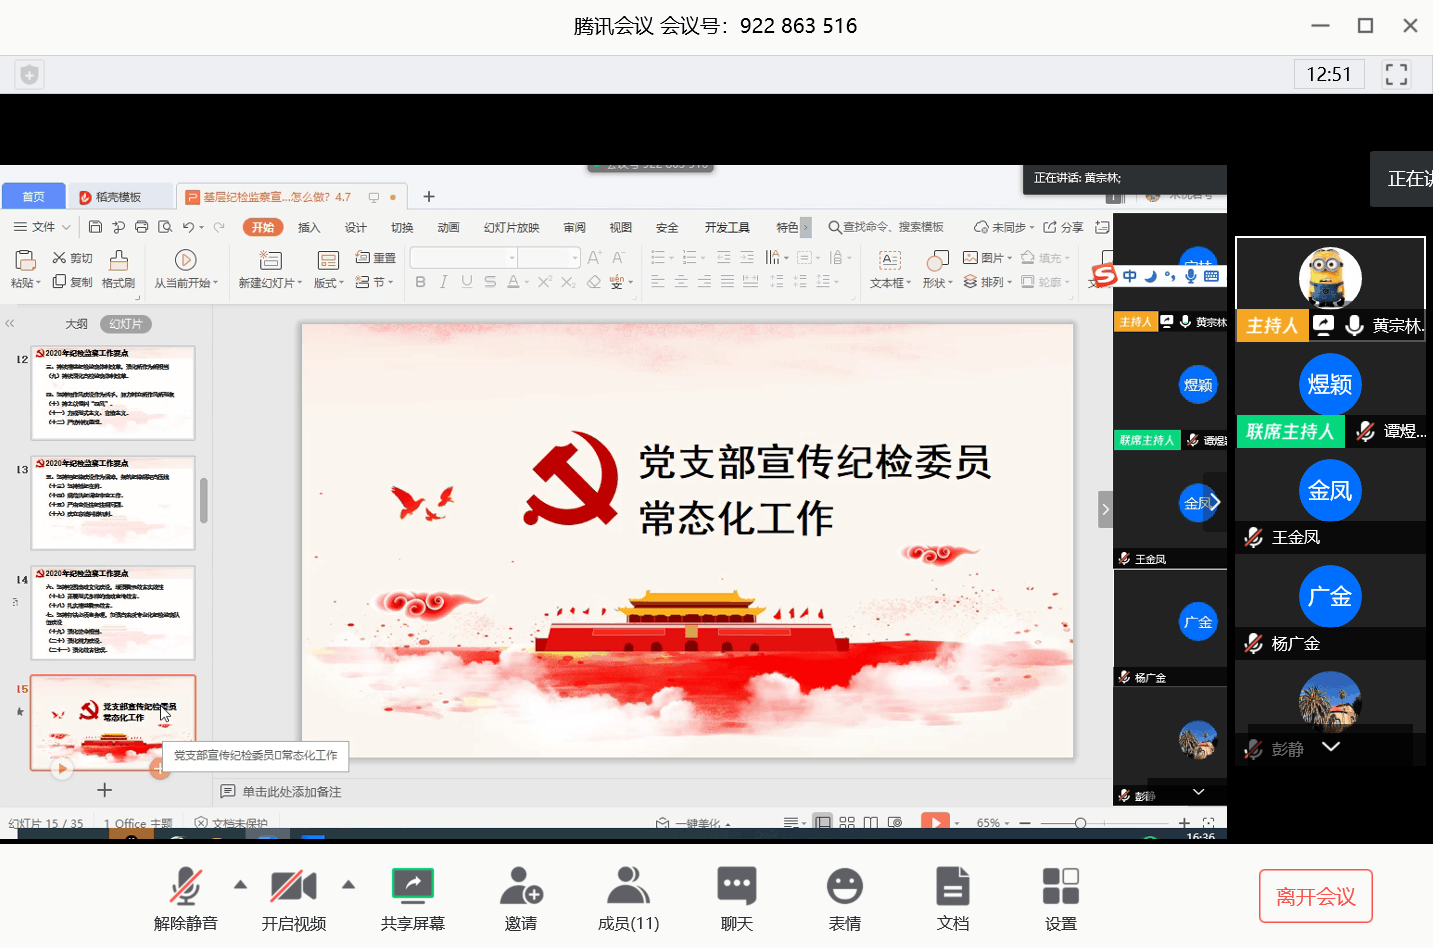Click the 离开会议 leave meeting button
This screenshot has height=948, width=1433.
tap(1315, 896)
